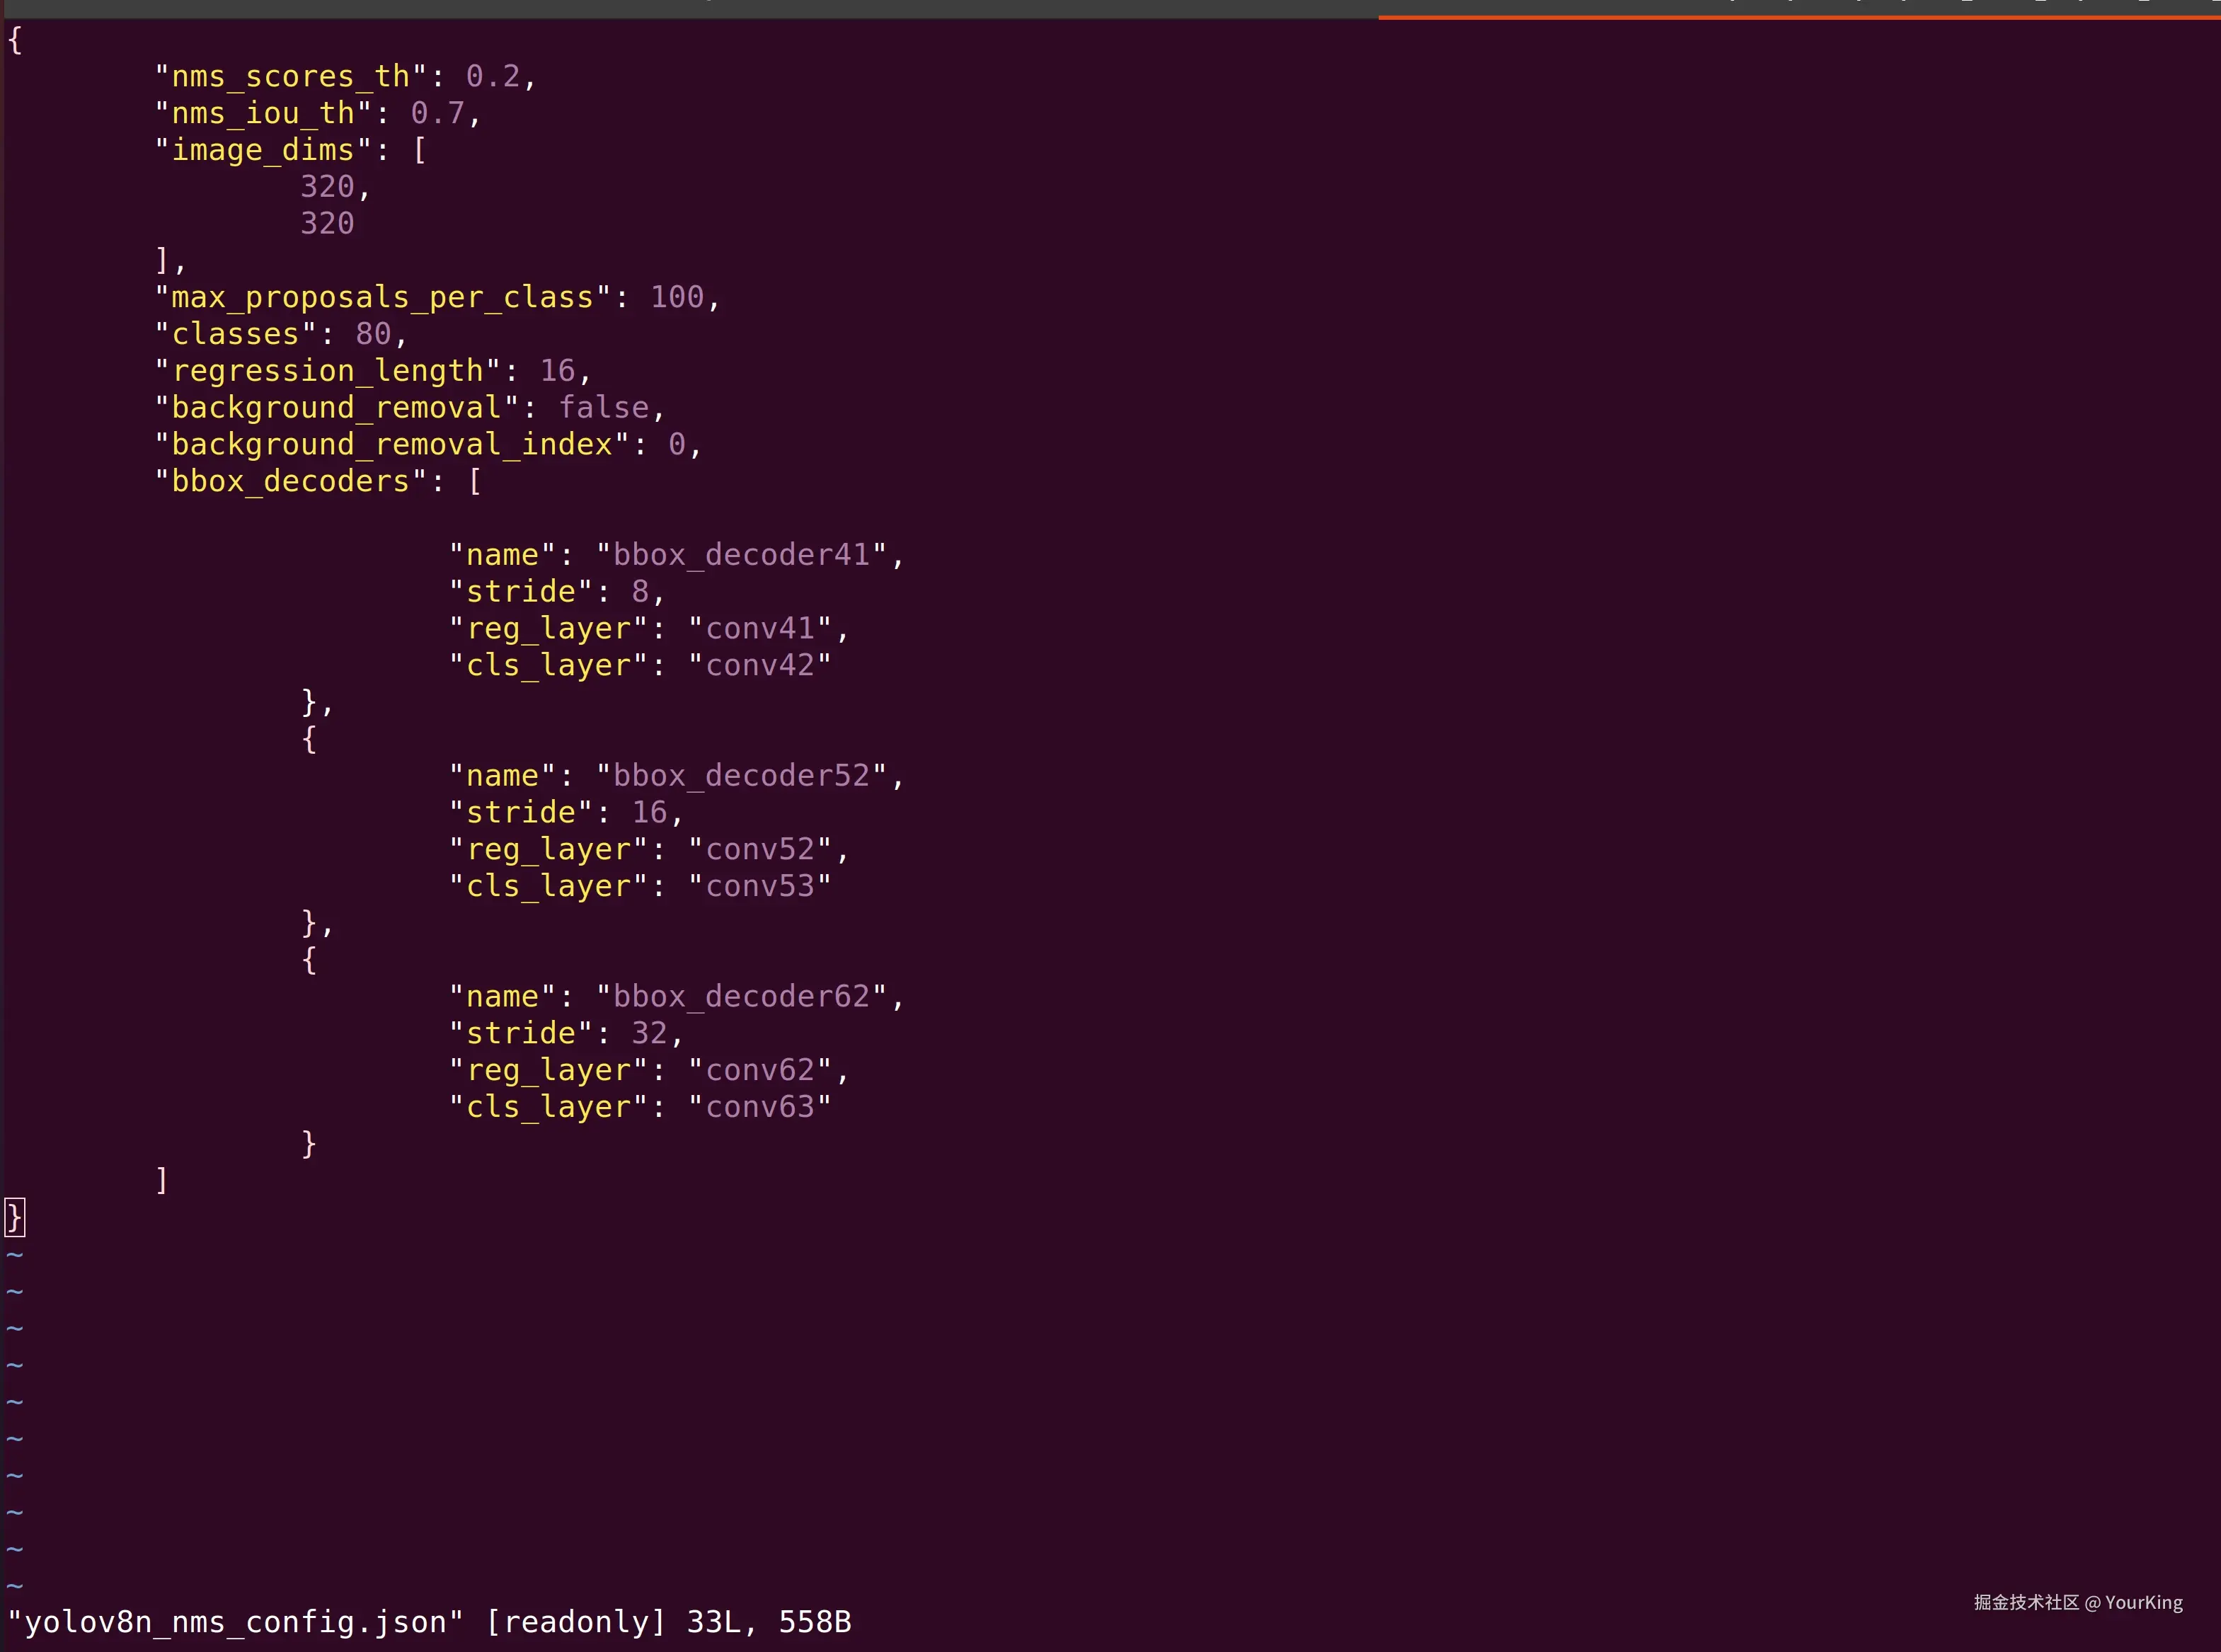Click the "max_proposals_per_class" key
This screenshot has width=2221, height=1652.
click(382, 298)
